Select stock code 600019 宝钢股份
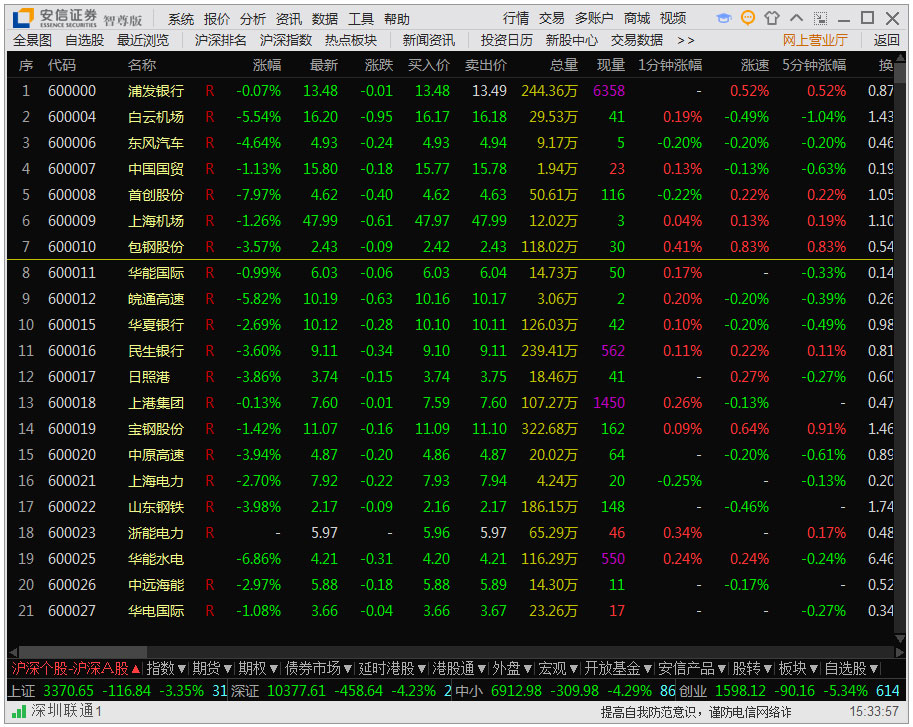913x727 pixels. pos(450,428)
